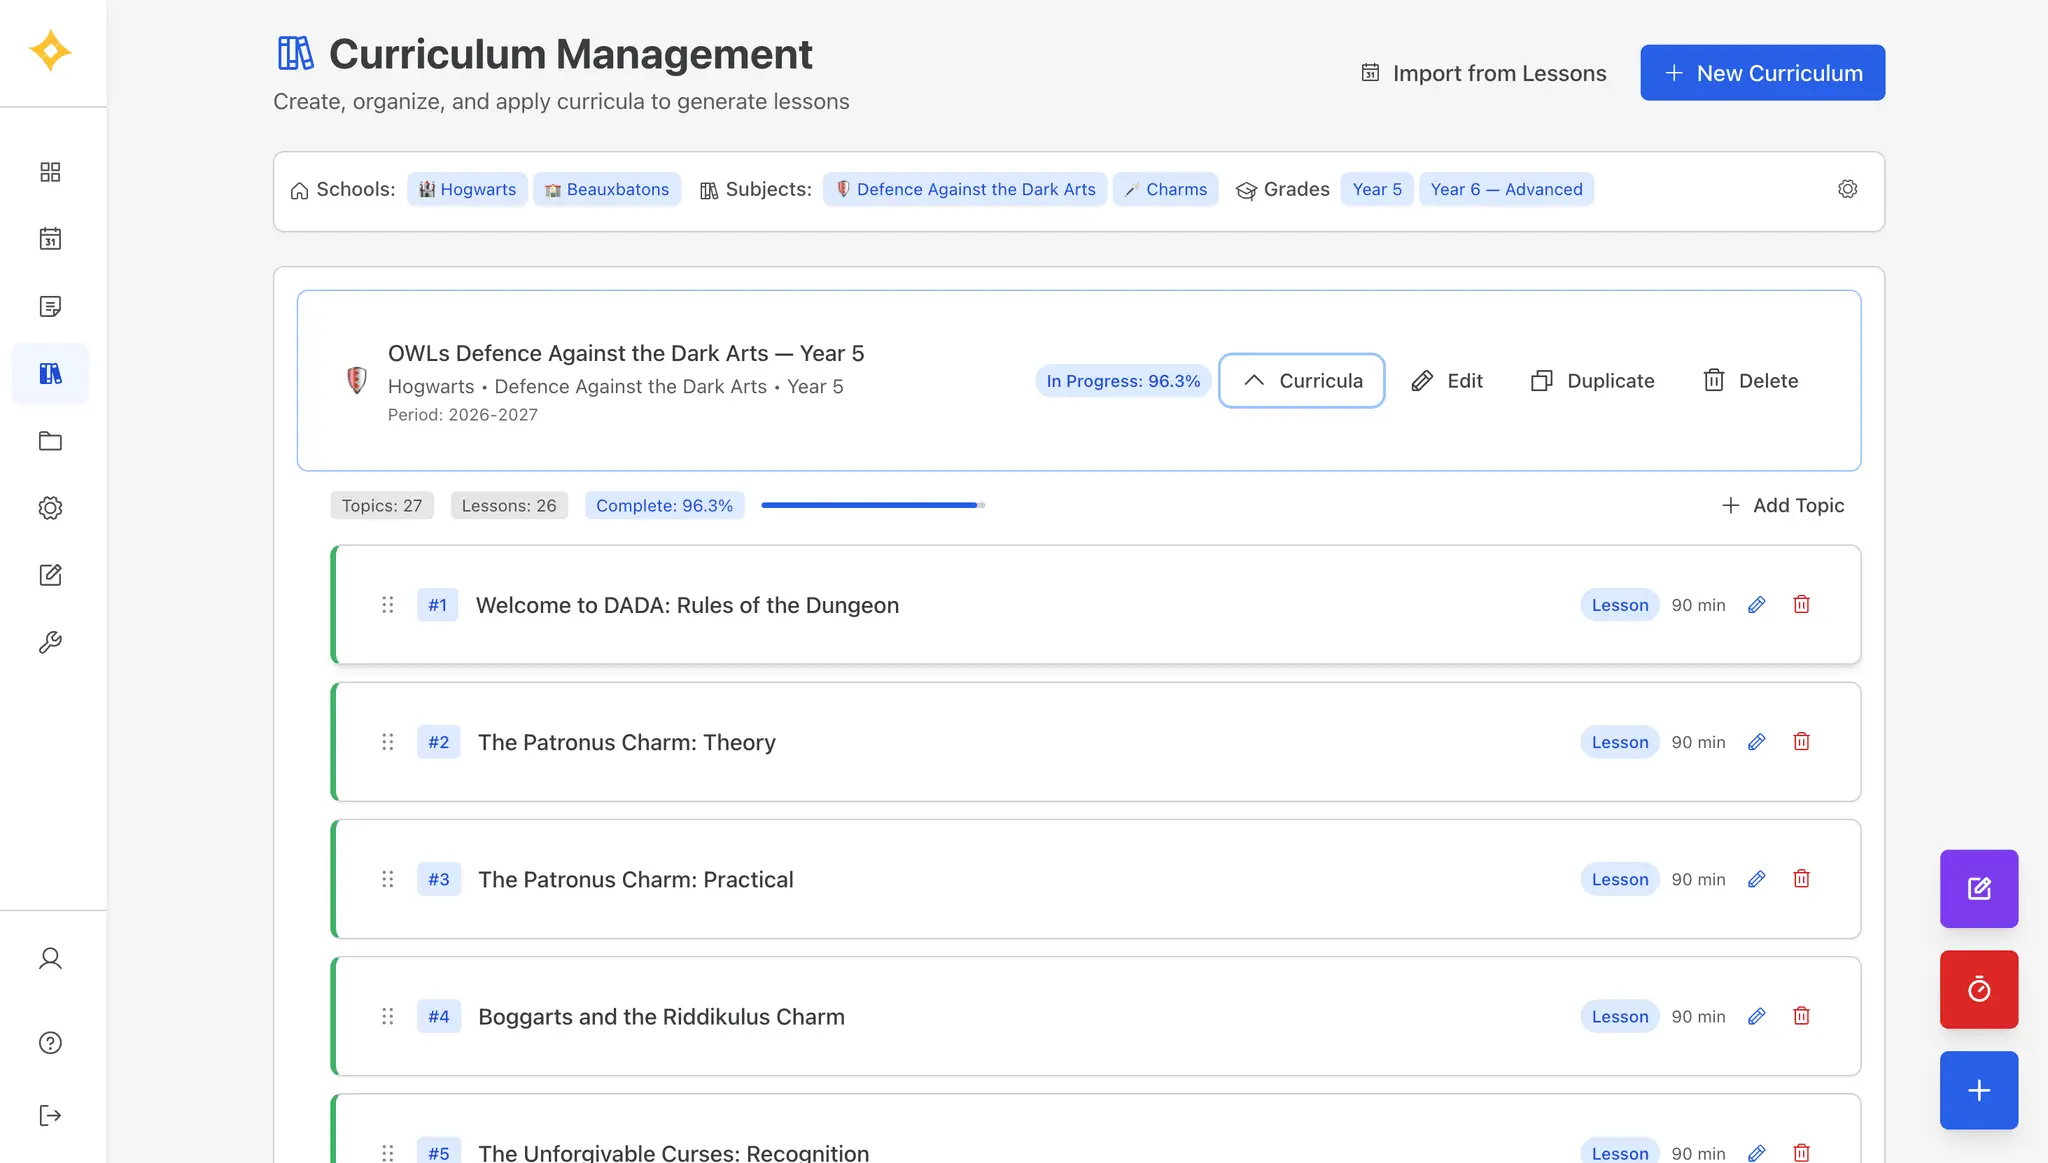2048x1163 pixels.
Task: Open the lesson notes icon in sidebar
Action: point(50,306)
